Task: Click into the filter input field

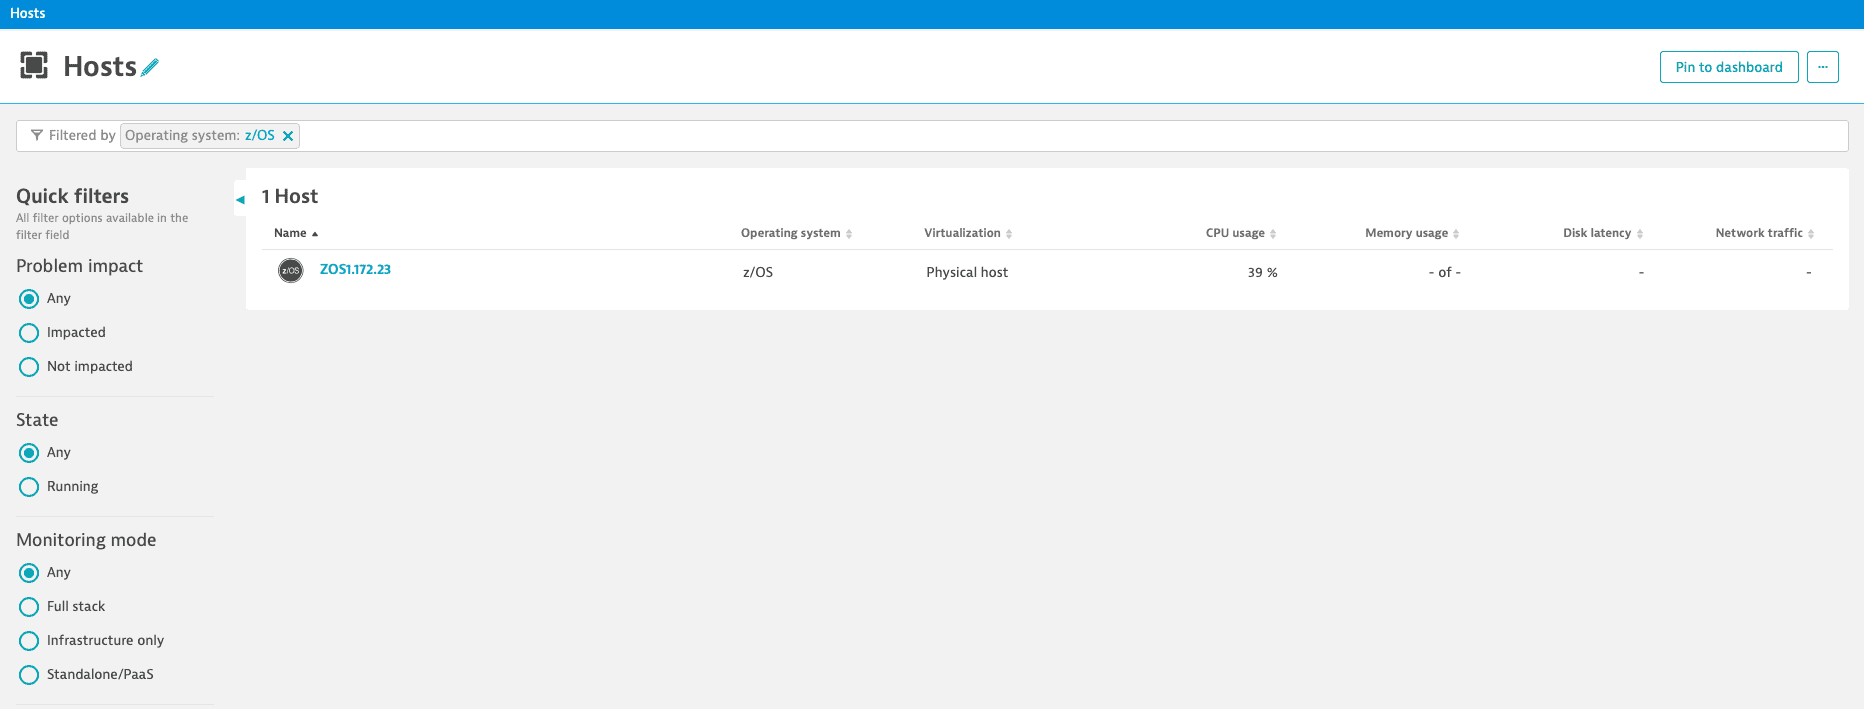Action: click(1000, 136)
